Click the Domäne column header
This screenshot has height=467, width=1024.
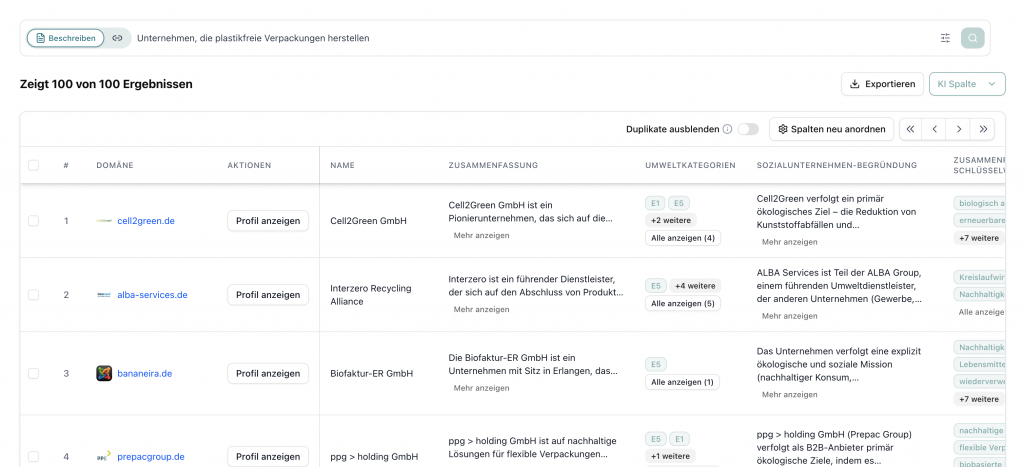(114, 165)
